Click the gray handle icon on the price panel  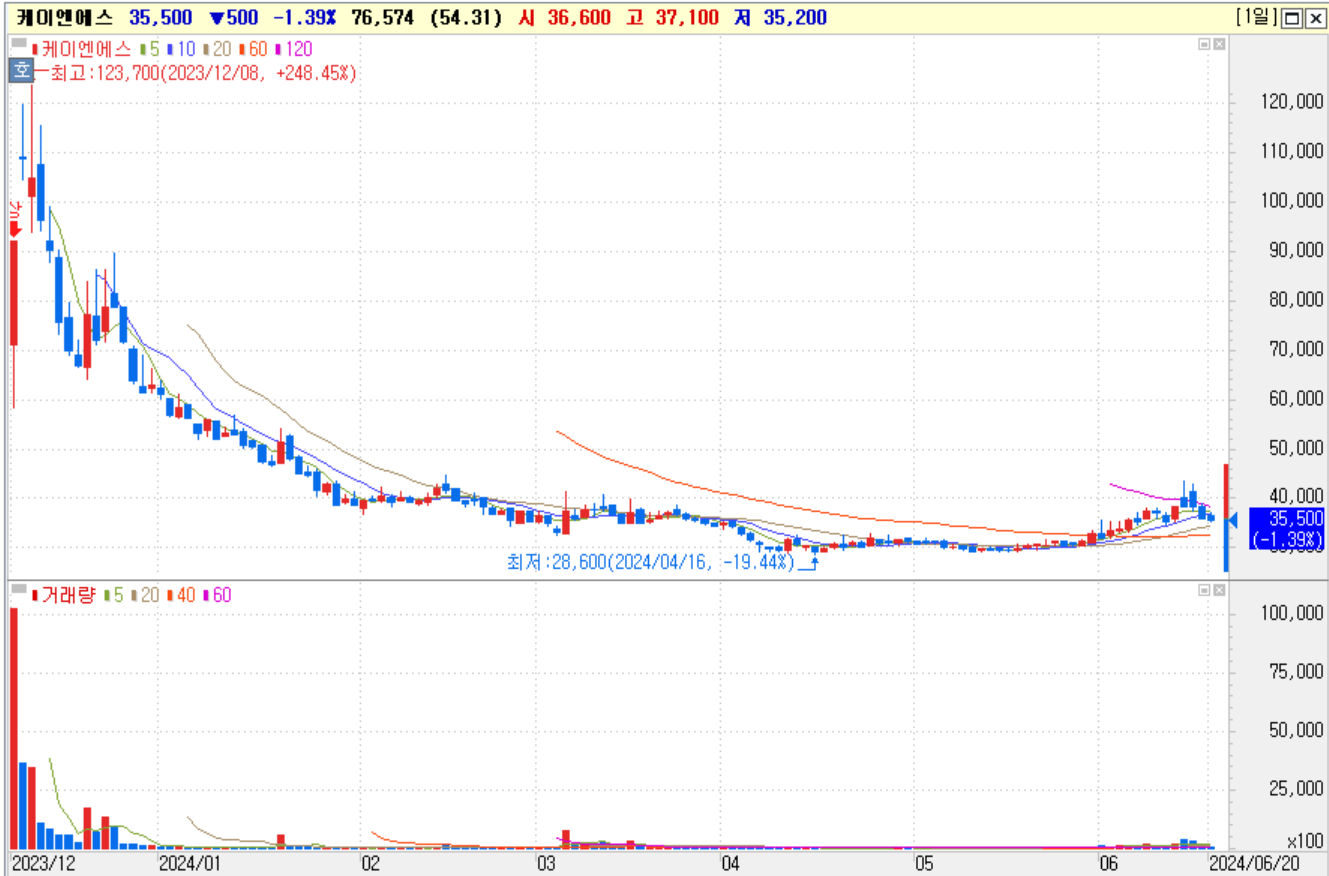pyautogui.click(x=18, y=44)
